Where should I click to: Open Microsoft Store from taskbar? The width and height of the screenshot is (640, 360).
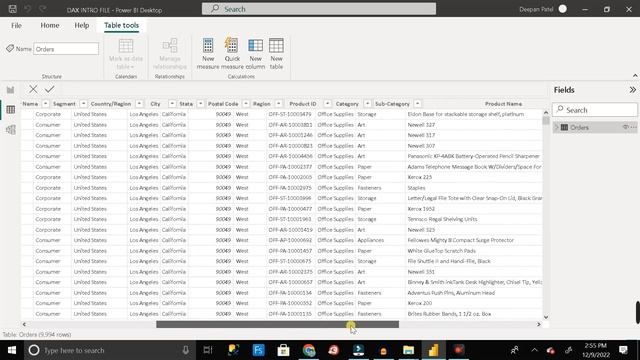click(283, 350)
